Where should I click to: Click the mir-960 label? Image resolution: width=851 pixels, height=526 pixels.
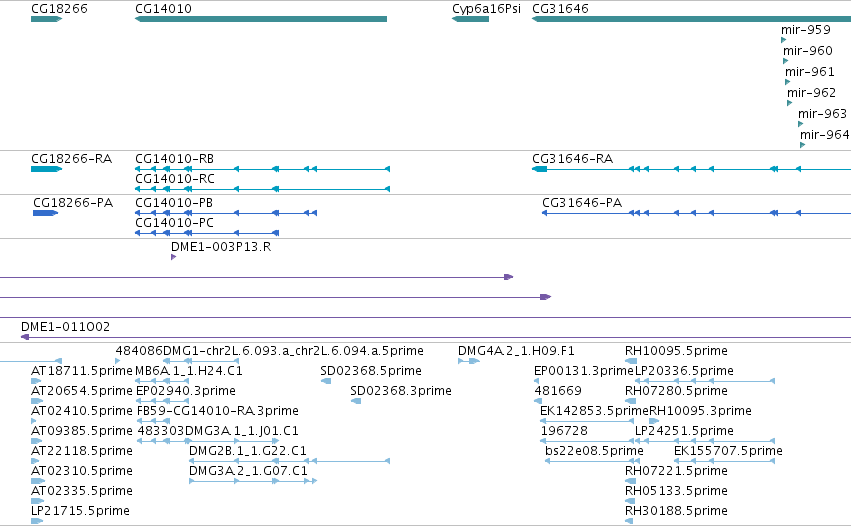coord(808,51)
